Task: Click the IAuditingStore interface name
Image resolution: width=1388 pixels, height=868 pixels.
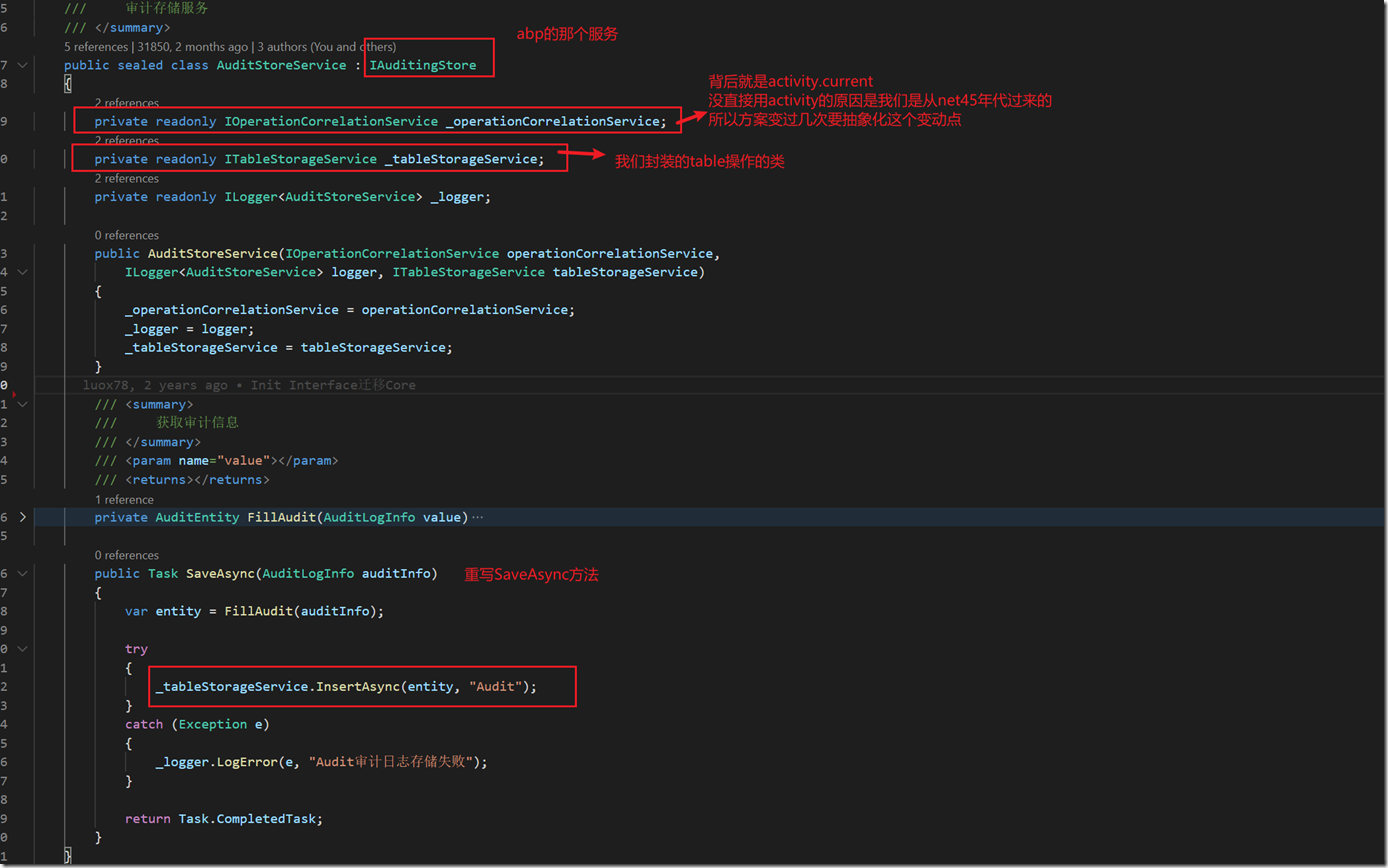Action: 423,65
